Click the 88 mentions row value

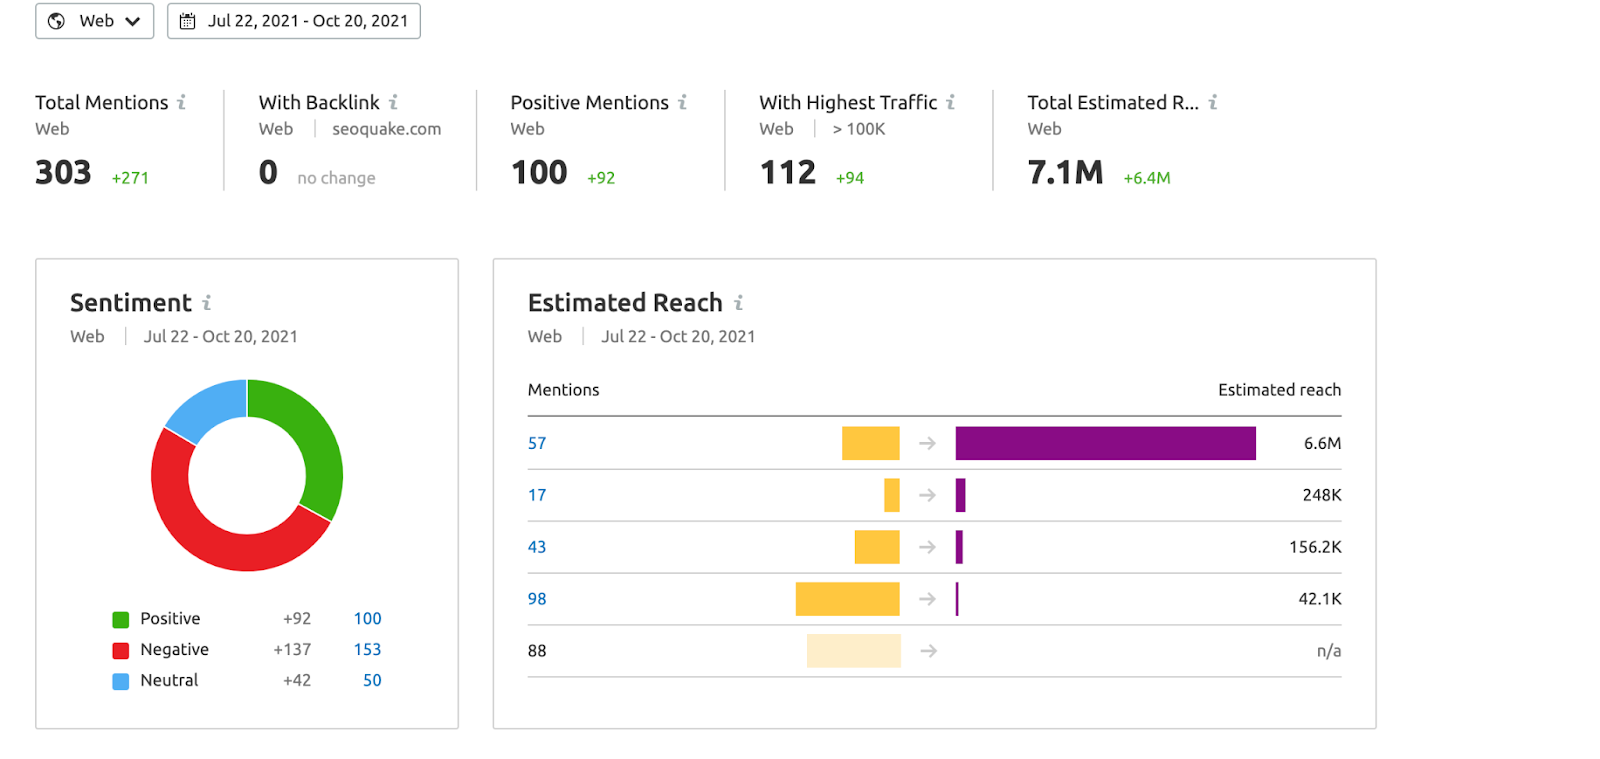[537, 651]
